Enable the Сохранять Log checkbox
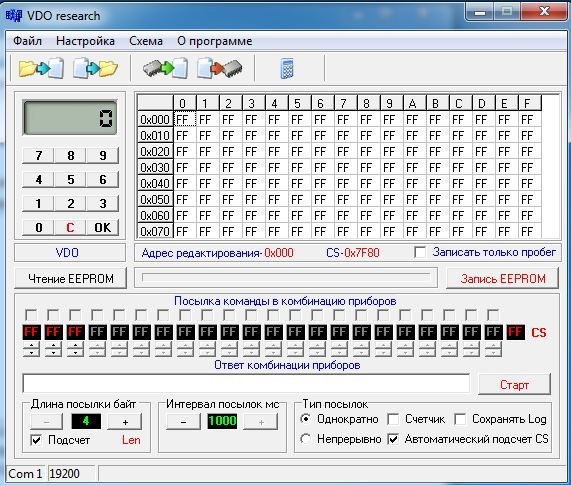 coord(460,419)
